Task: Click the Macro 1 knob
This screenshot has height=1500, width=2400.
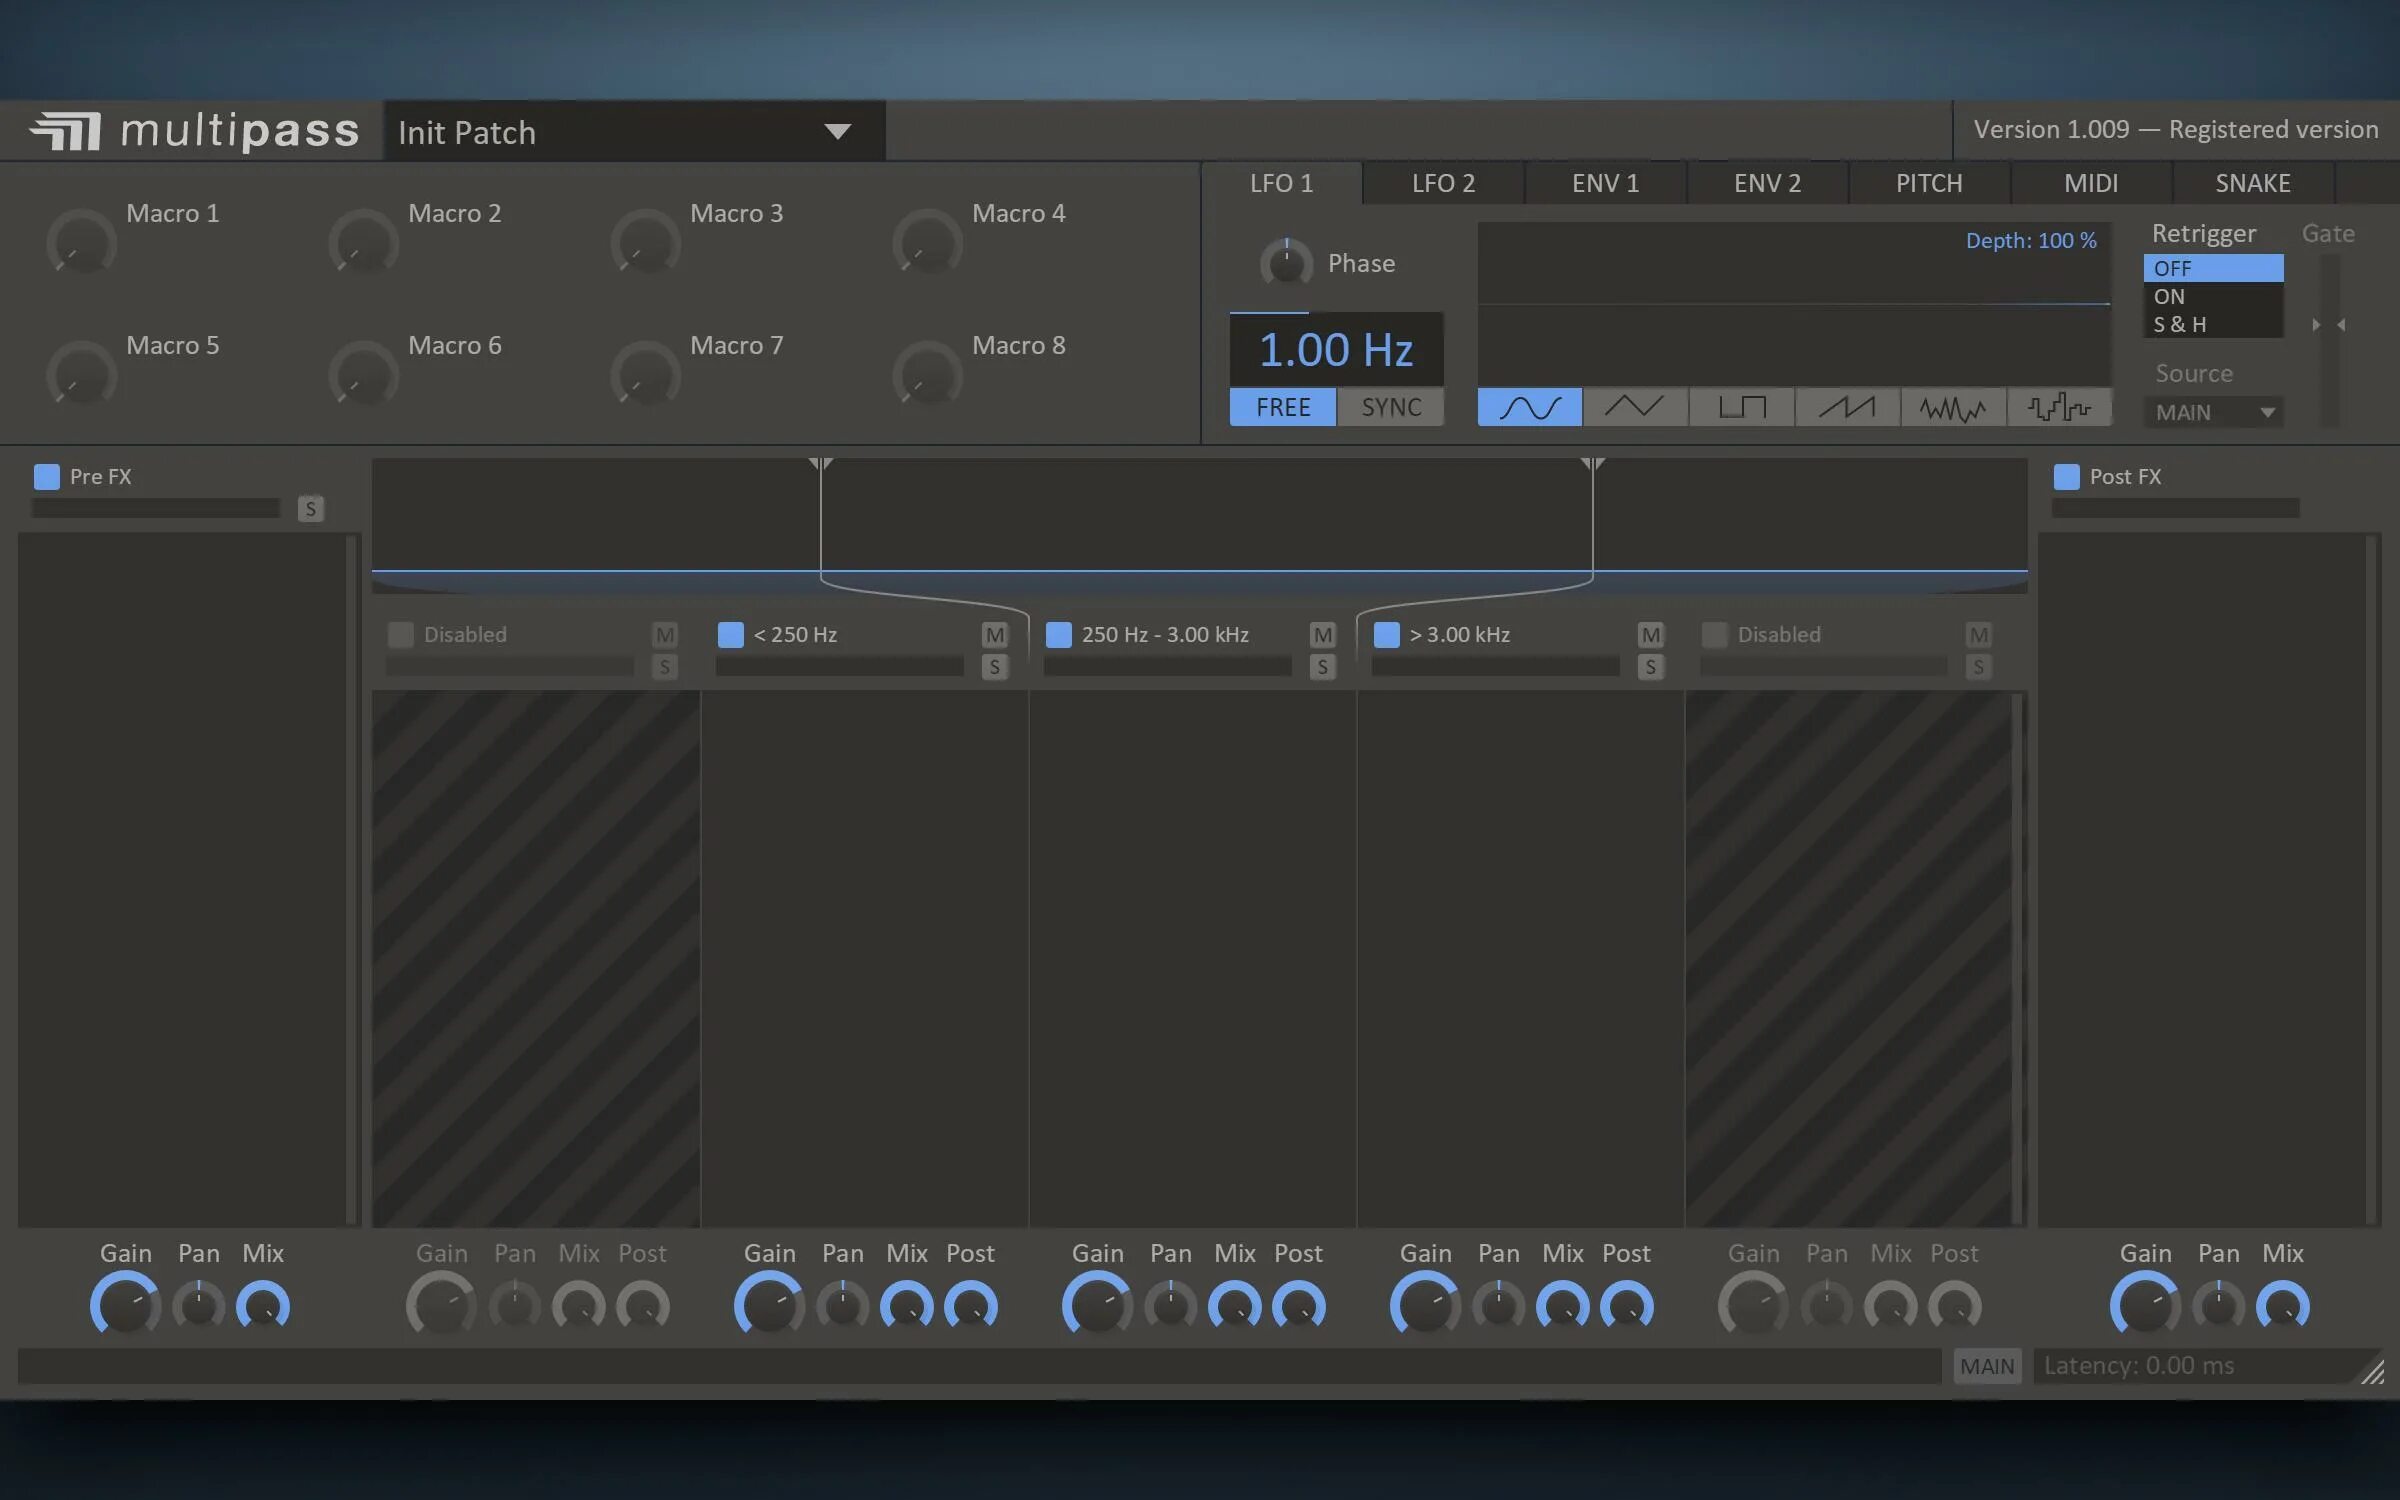Action: [x=81, y=243]
